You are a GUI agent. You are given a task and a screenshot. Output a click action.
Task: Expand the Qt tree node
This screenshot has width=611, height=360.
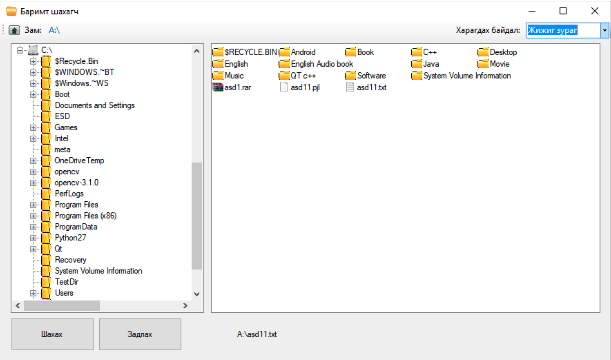[33, 249]
